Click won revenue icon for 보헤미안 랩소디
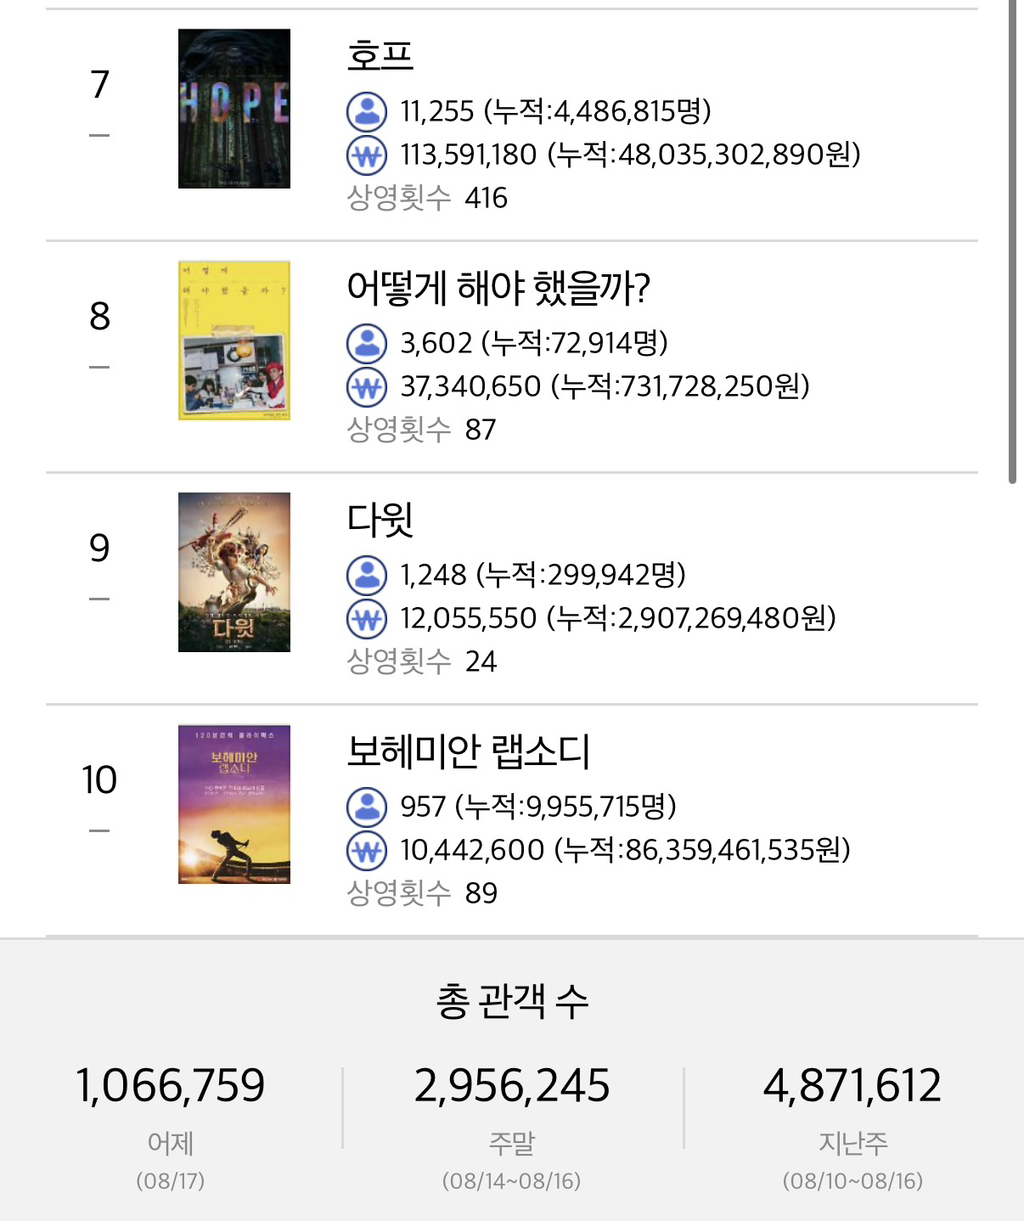This screenshot has height=1221, width=1024. pos(367,851)
